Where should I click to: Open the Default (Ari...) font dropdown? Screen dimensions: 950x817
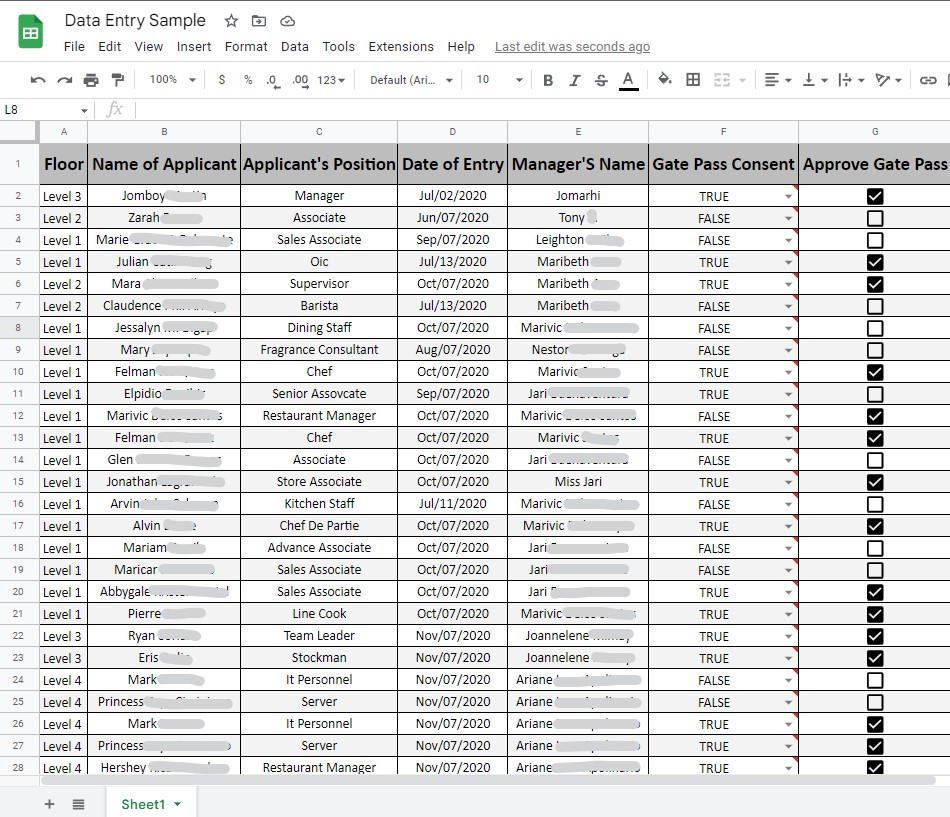411,80
